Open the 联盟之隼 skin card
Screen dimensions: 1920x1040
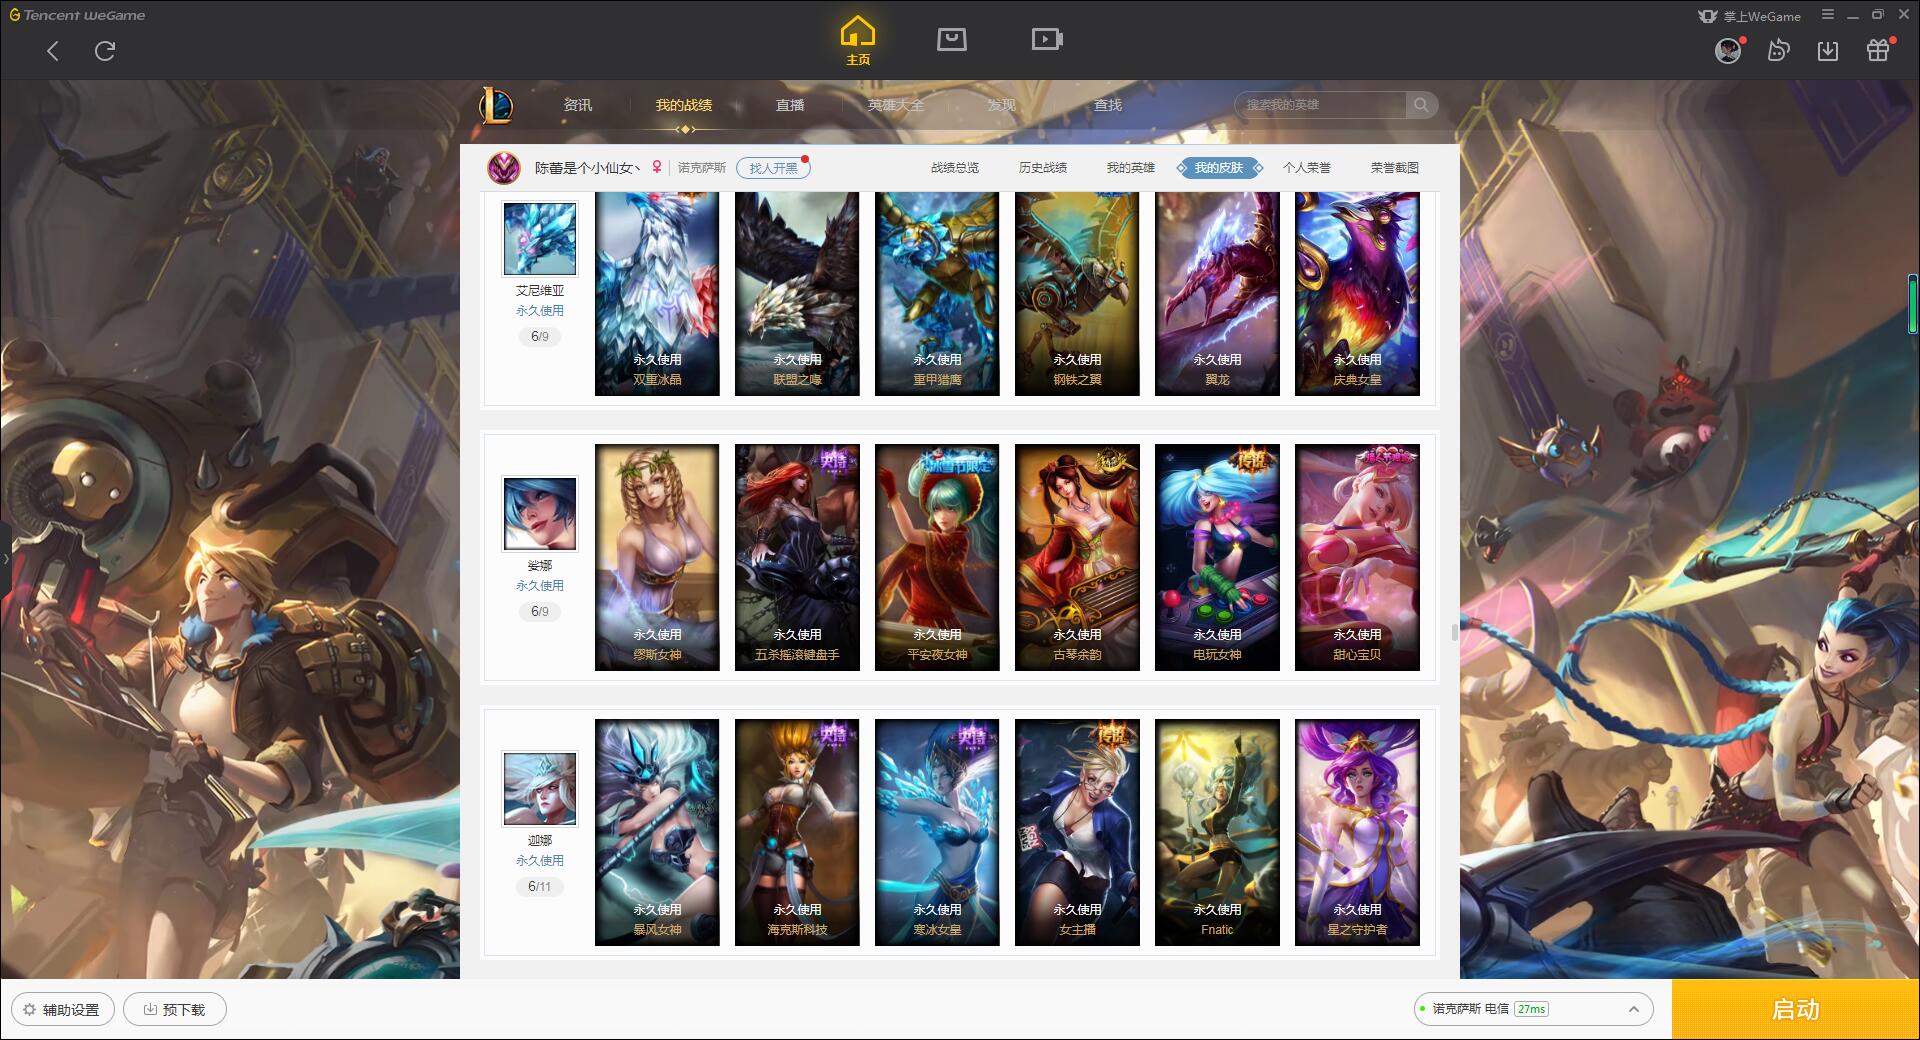coord(797,293)
